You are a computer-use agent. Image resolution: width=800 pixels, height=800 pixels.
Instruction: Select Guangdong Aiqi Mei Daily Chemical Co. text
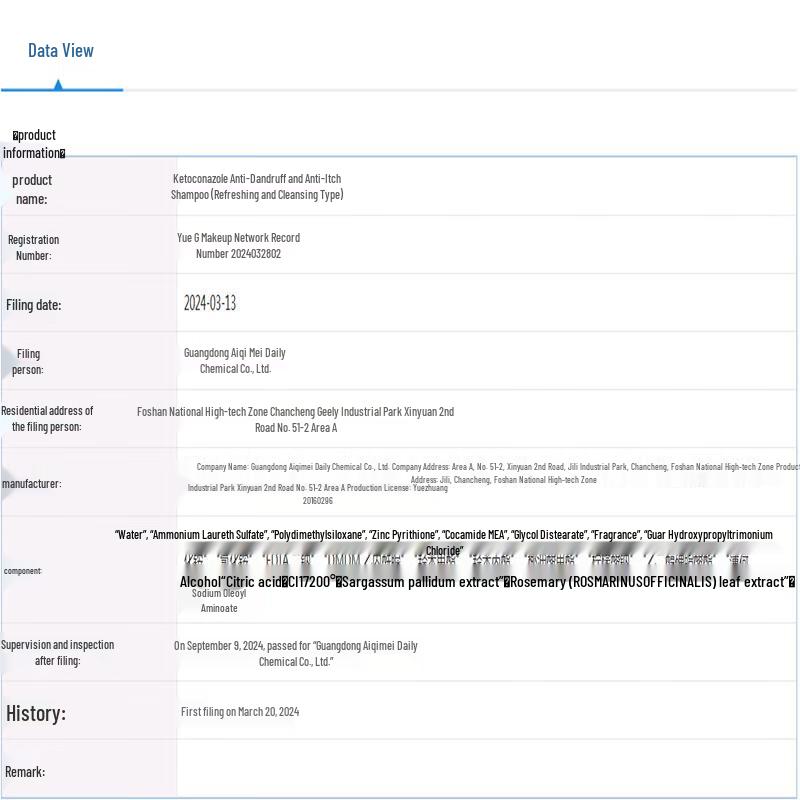coord(235,360)
